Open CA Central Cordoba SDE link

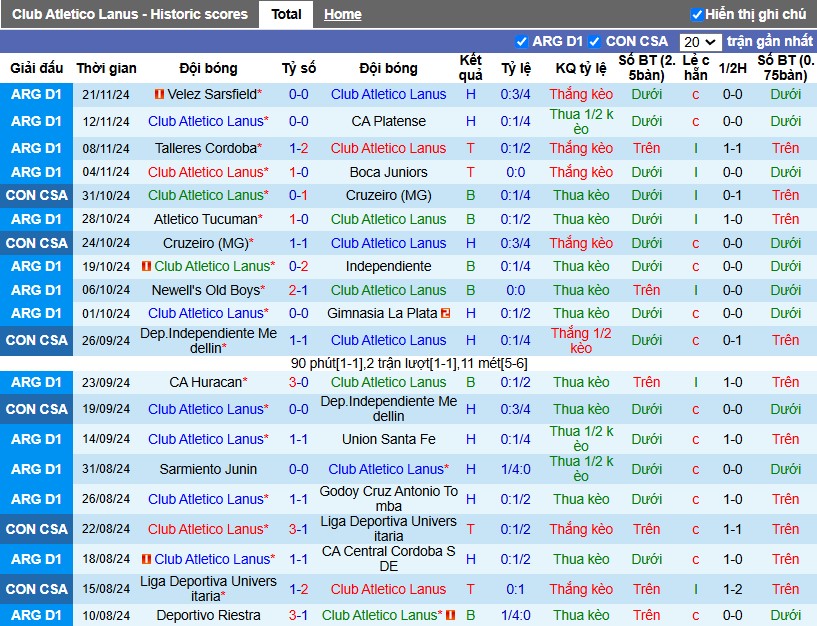click(x=388, y=559)
